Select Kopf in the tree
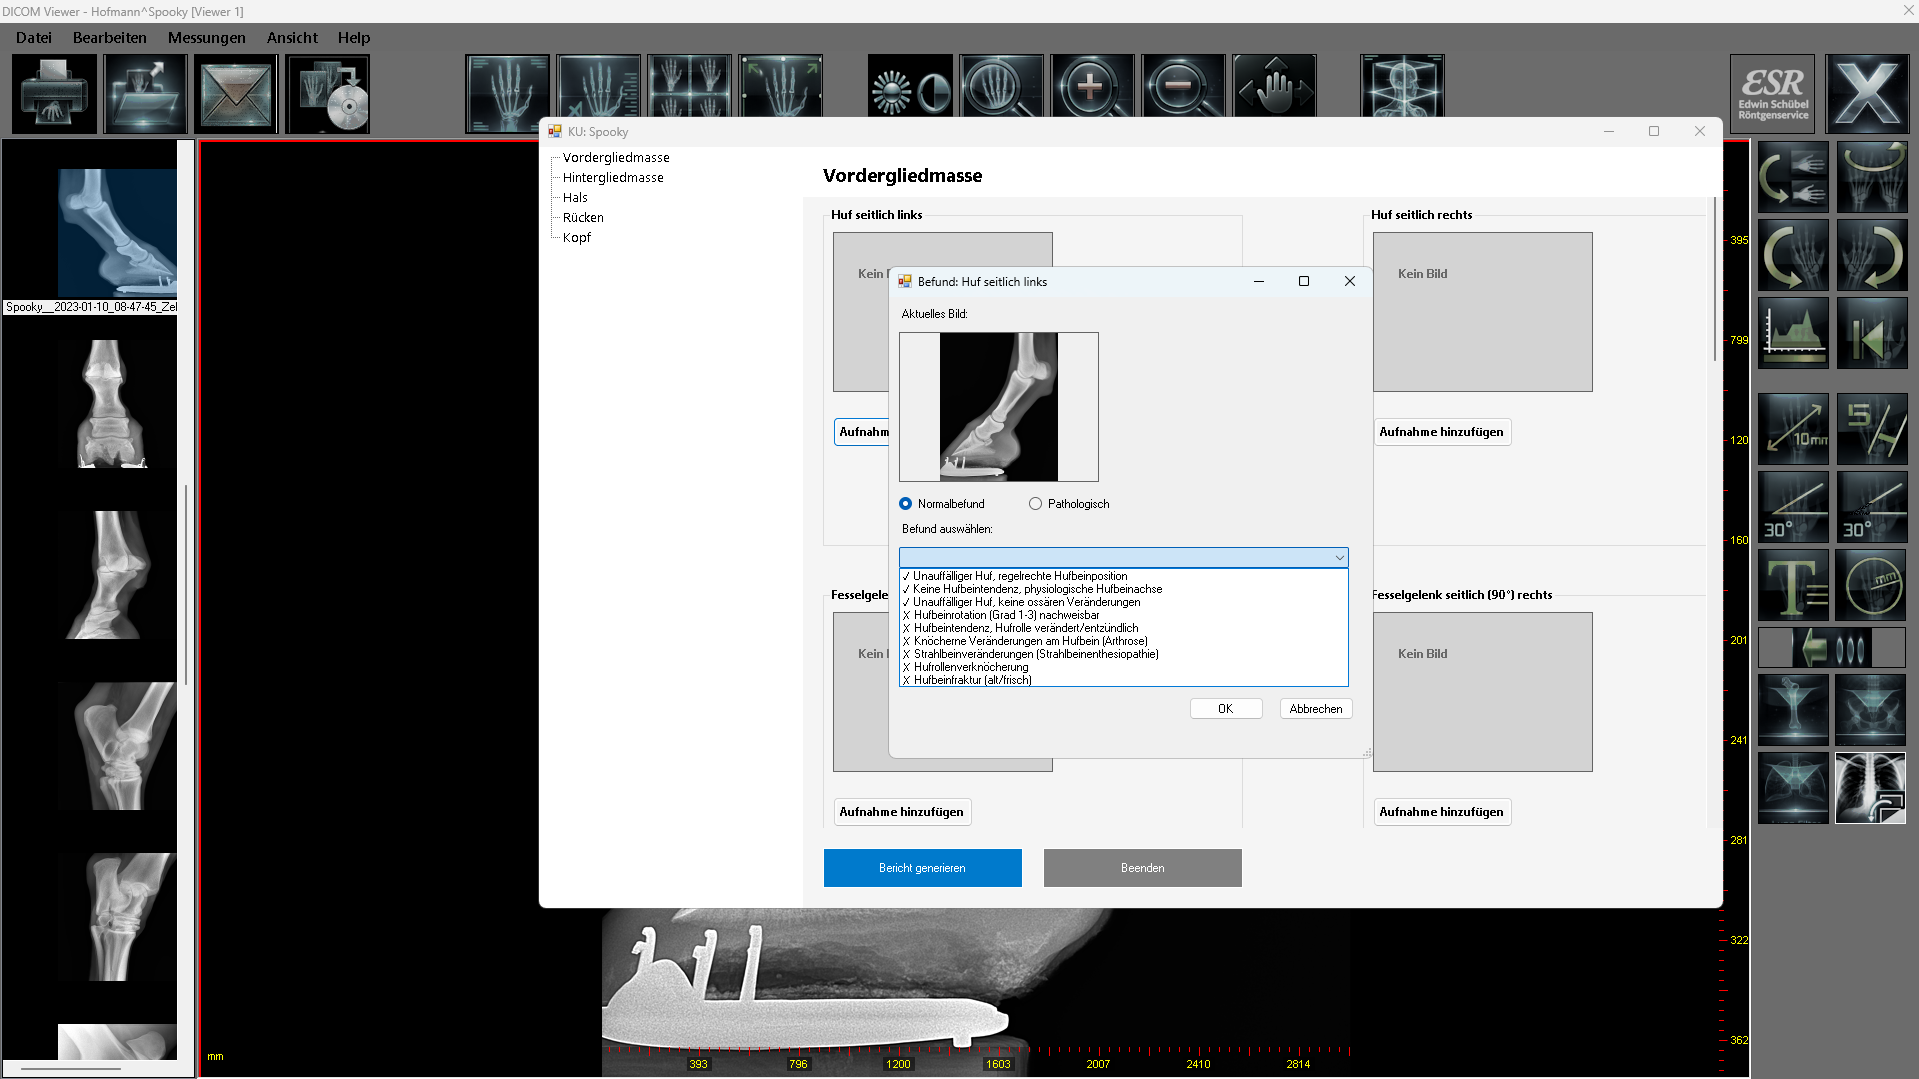The width and height of the screenshot is (1919, 1079). click(577, 238)
